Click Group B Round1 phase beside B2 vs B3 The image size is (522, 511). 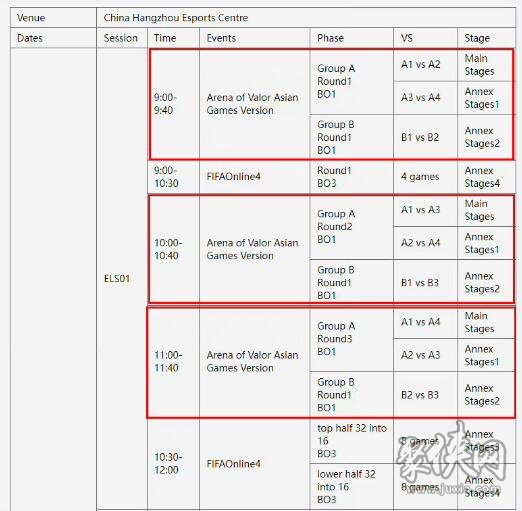coord(352,395)
